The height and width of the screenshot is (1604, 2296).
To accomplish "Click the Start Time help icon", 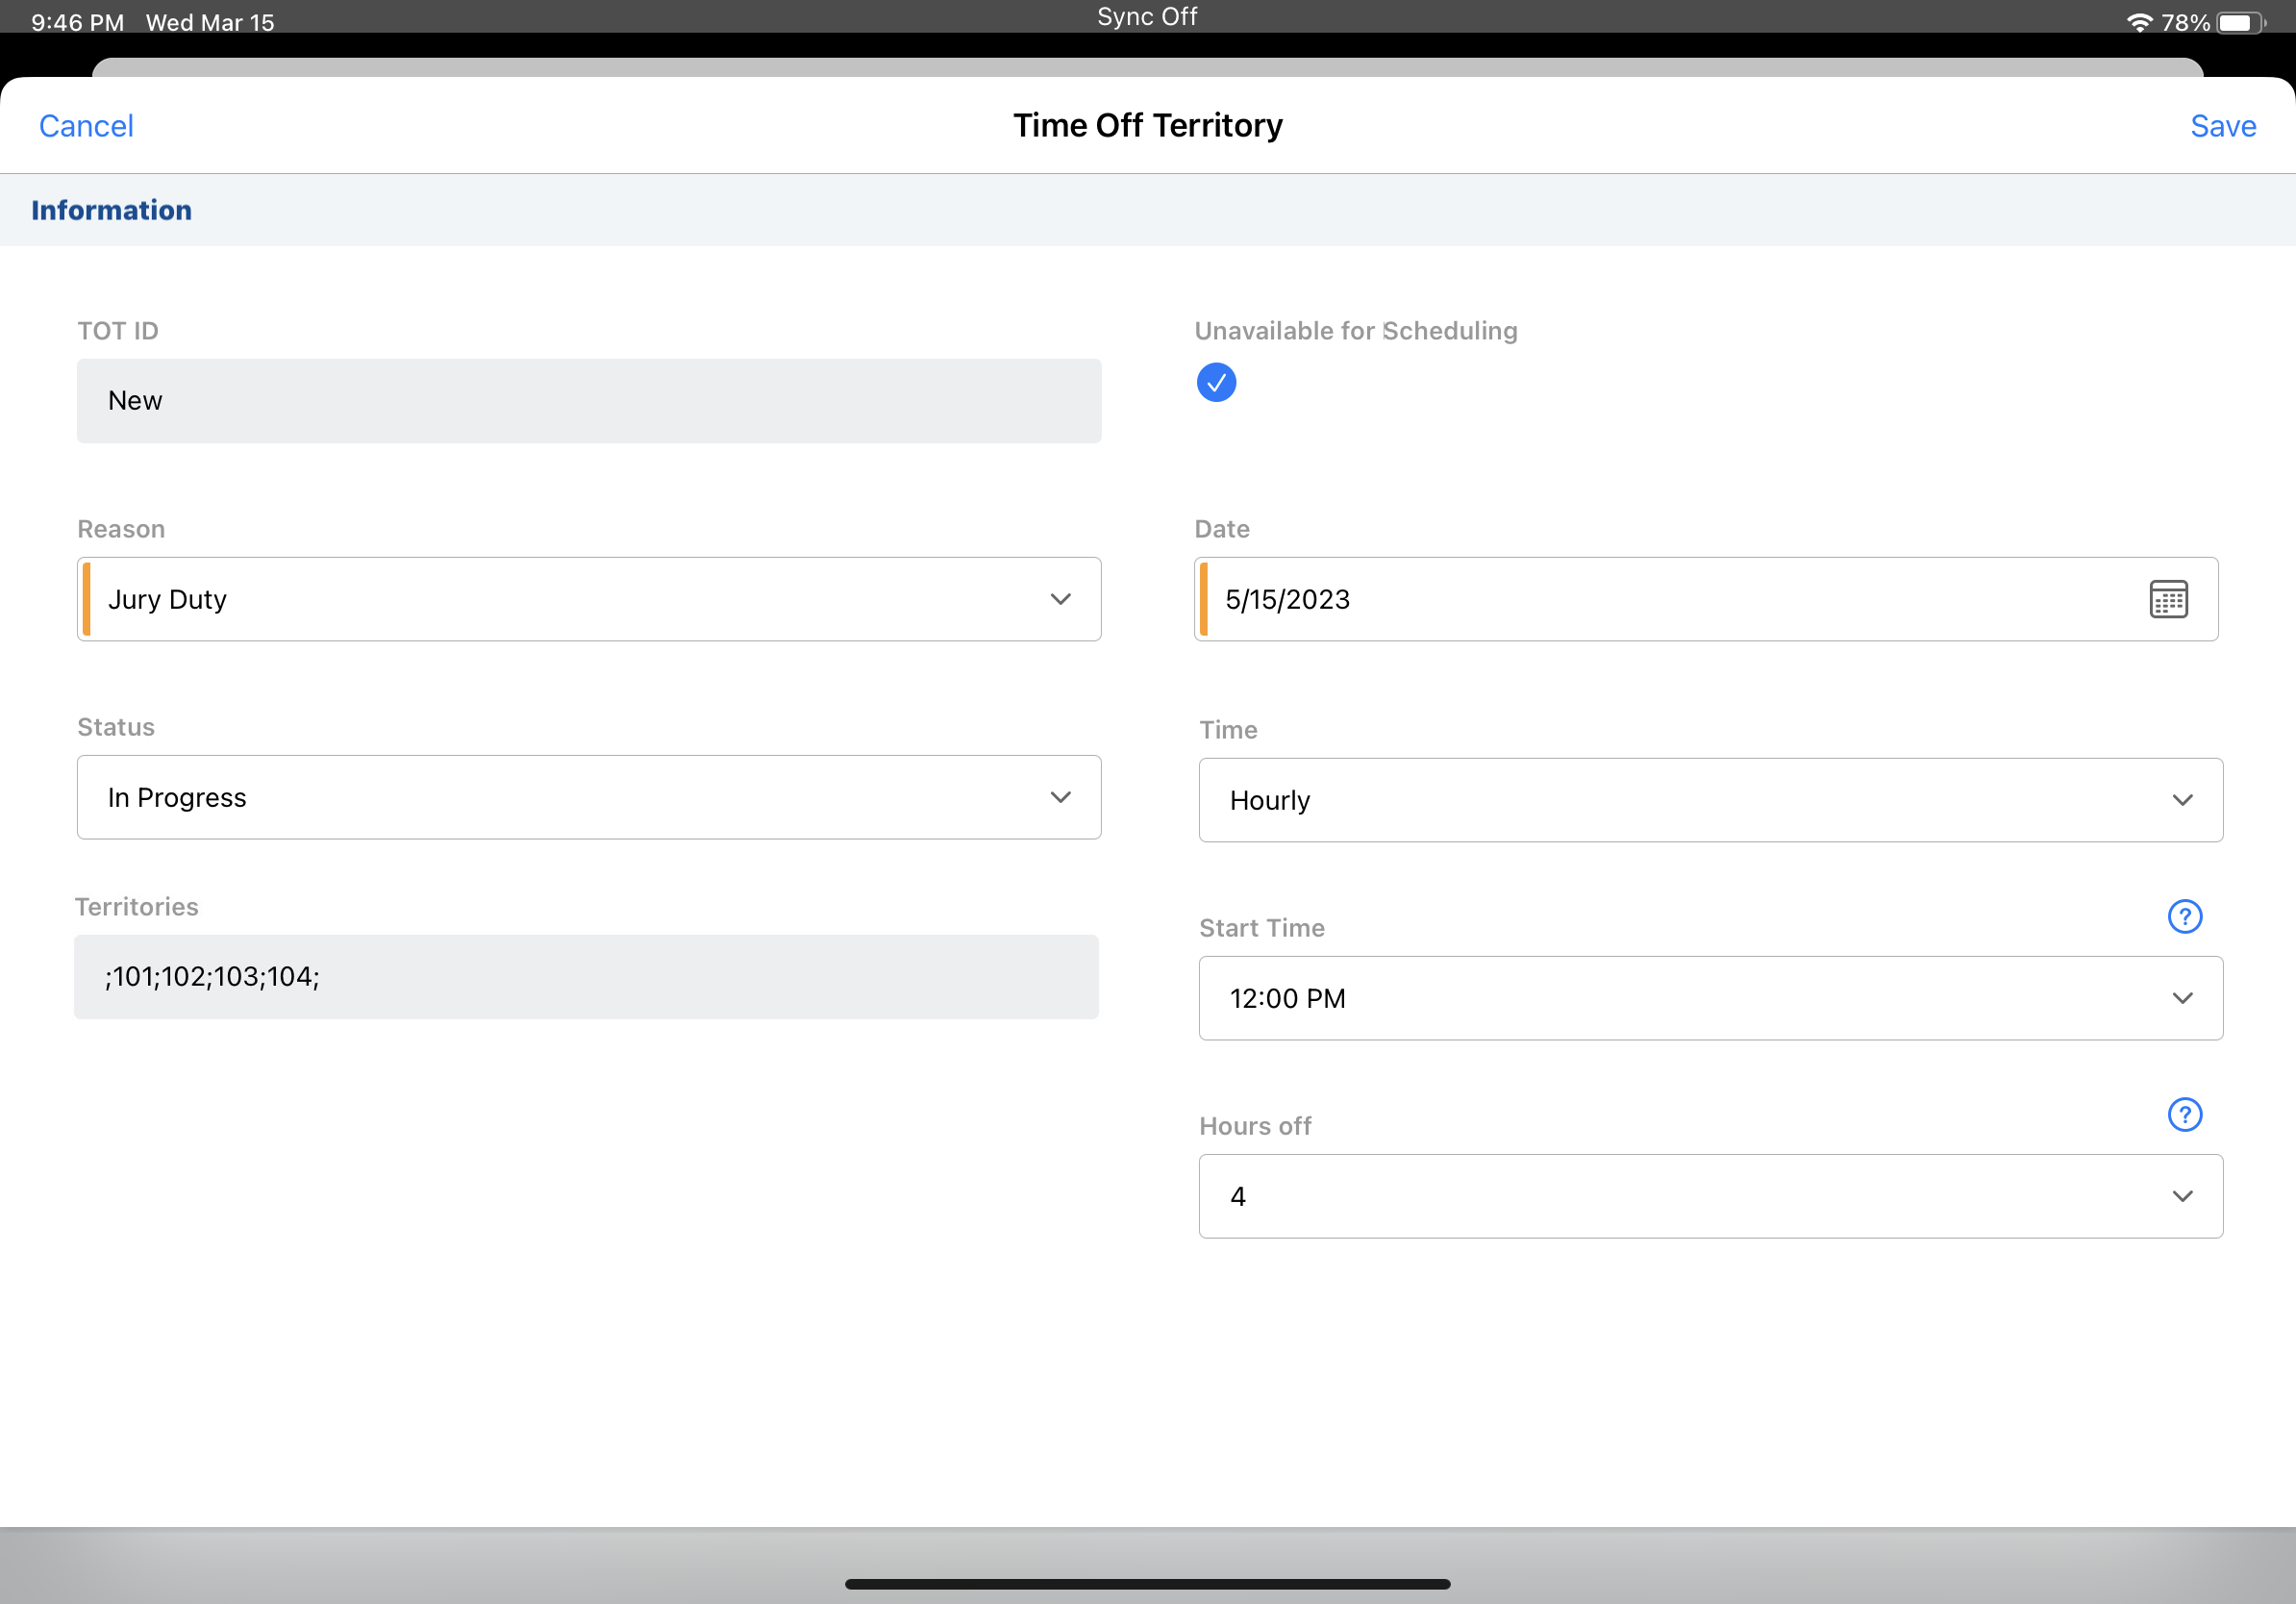I will pos(2184,916).
